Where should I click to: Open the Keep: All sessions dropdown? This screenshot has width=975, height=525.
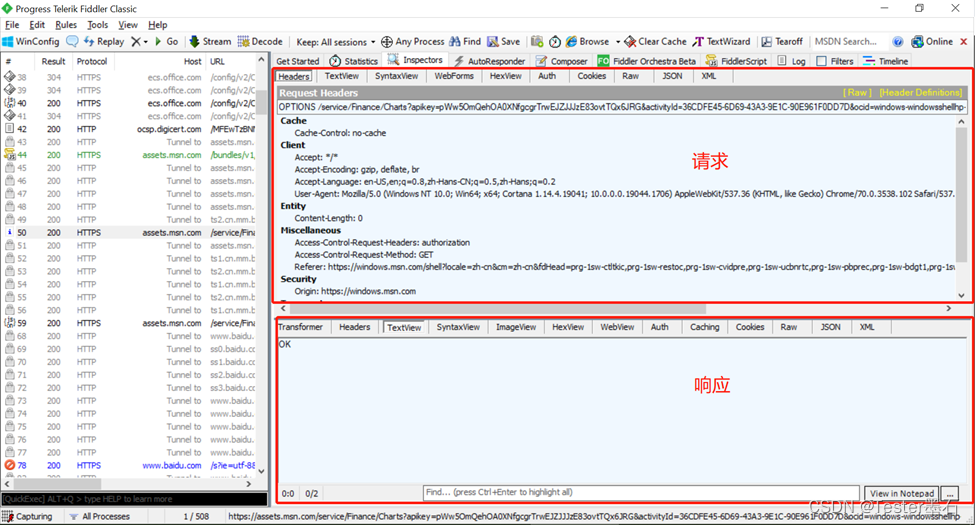[x=336, y=42]
